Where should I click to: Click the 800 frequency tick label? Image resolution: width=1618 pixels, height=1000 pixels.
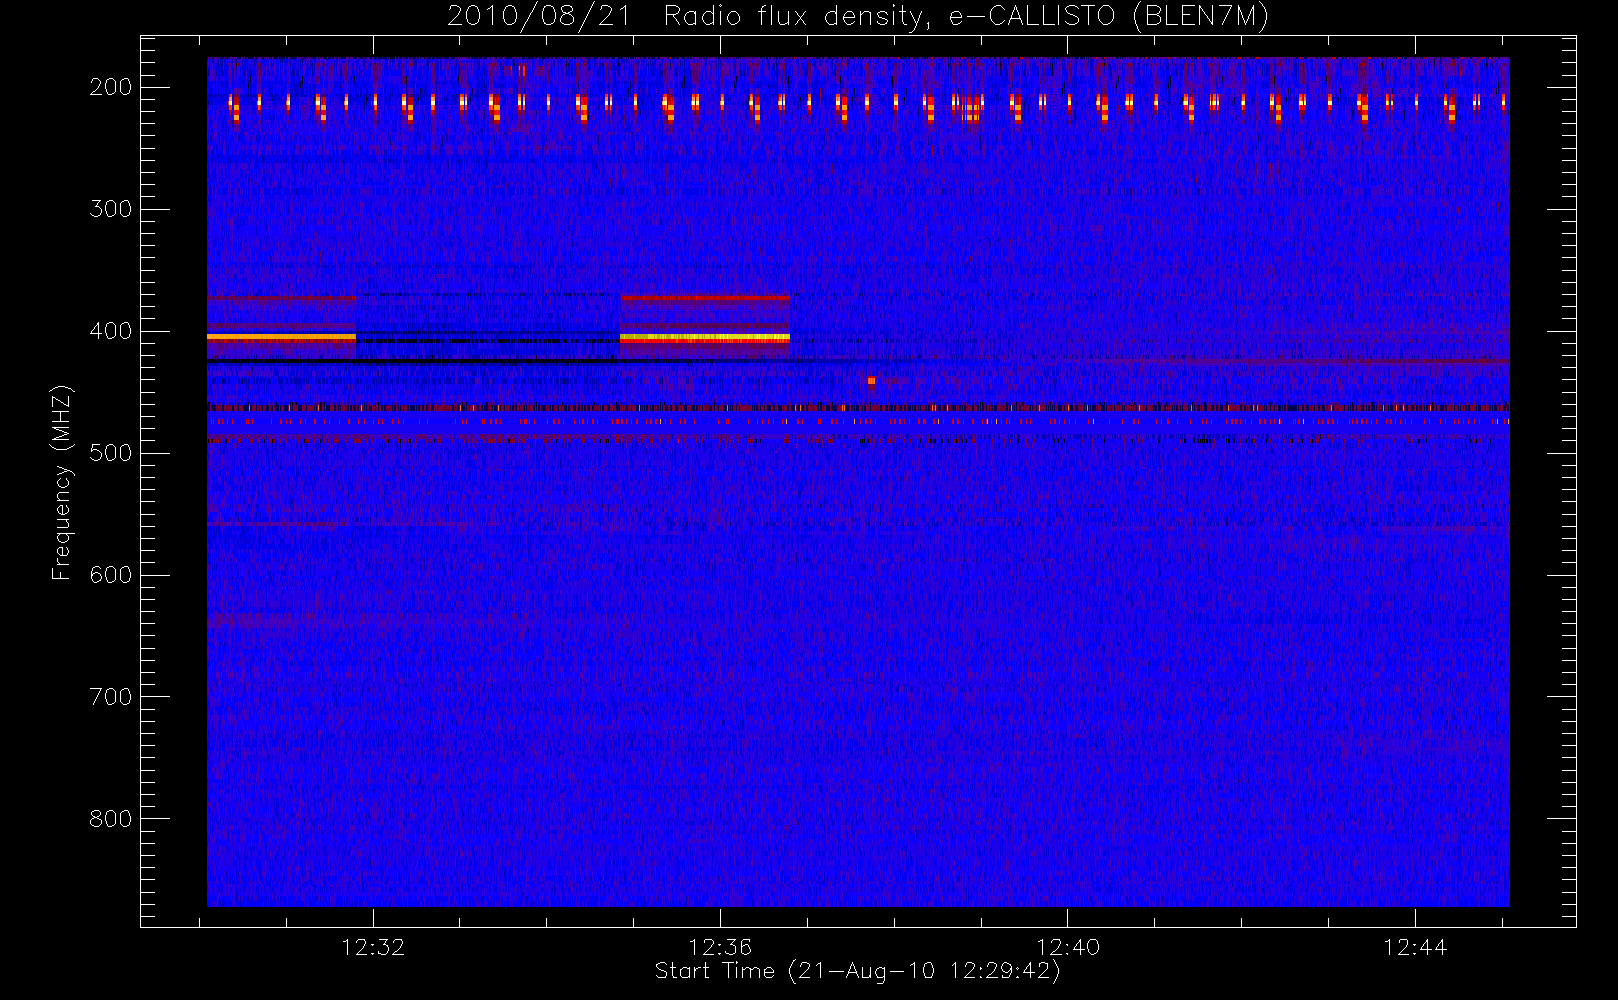(x=110, y=819)
